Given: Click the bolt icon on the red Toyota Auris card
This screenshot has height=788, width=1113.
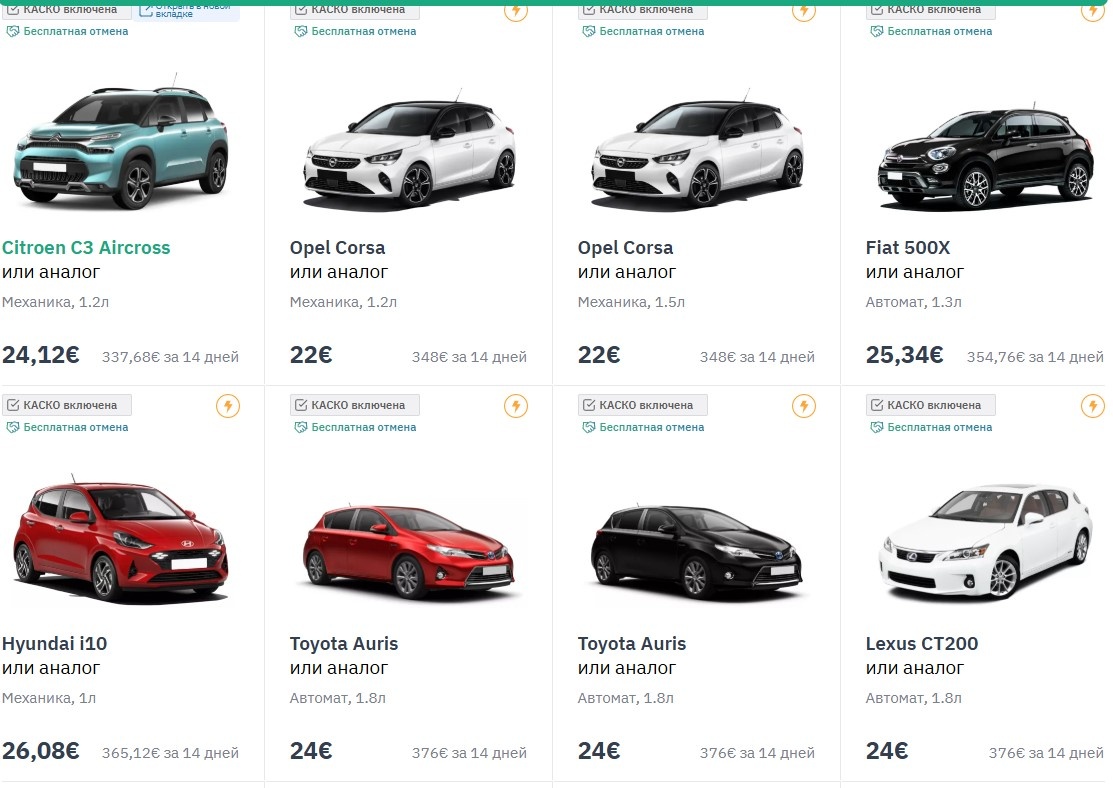Looking at the screenshot, I should [x=516, y=406].
